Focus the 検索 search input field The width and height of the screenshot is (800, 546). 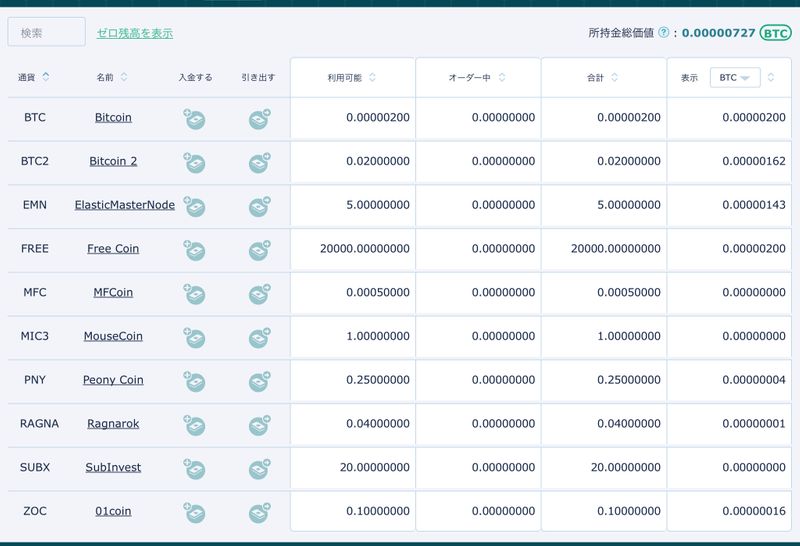46,33
